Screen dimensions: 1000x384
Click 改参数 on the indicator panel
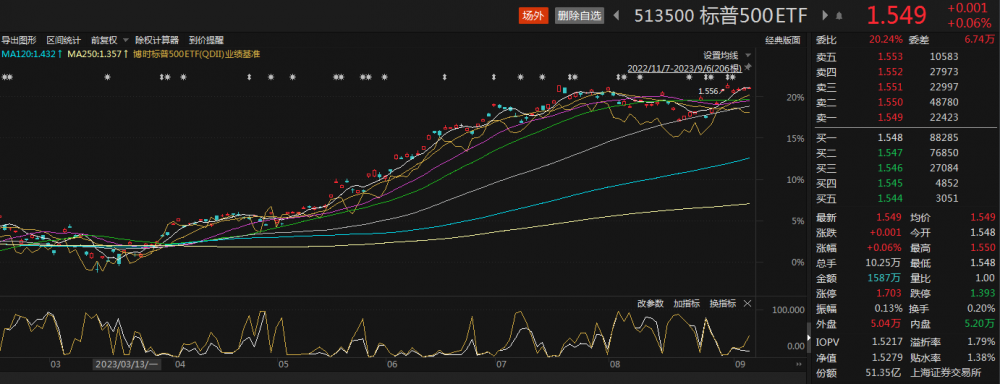[x=651, y=303]
